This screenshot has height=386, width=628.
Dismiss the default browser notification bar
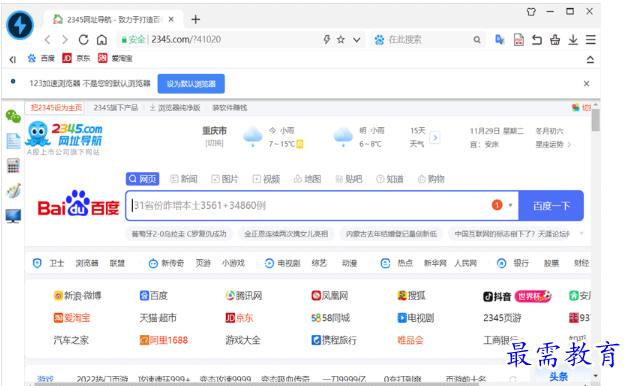[x=586, y=84]
